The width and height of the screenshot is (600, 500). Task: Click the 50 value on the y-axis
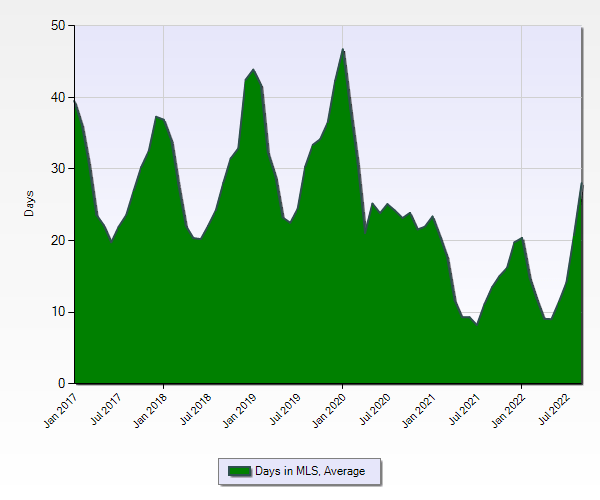tap(57, 26)
